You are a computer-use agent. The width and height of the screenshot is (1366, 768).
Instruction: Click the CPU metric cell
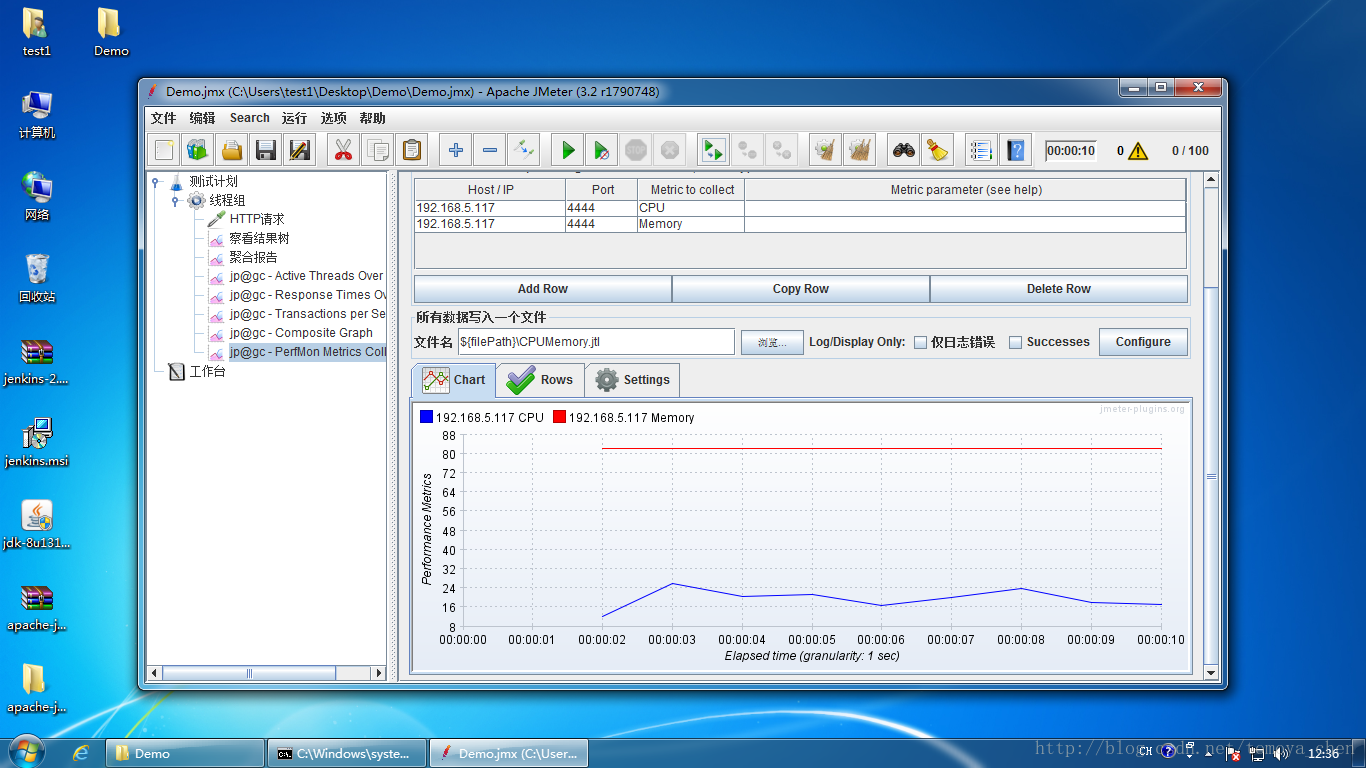[x=691, y=208]
